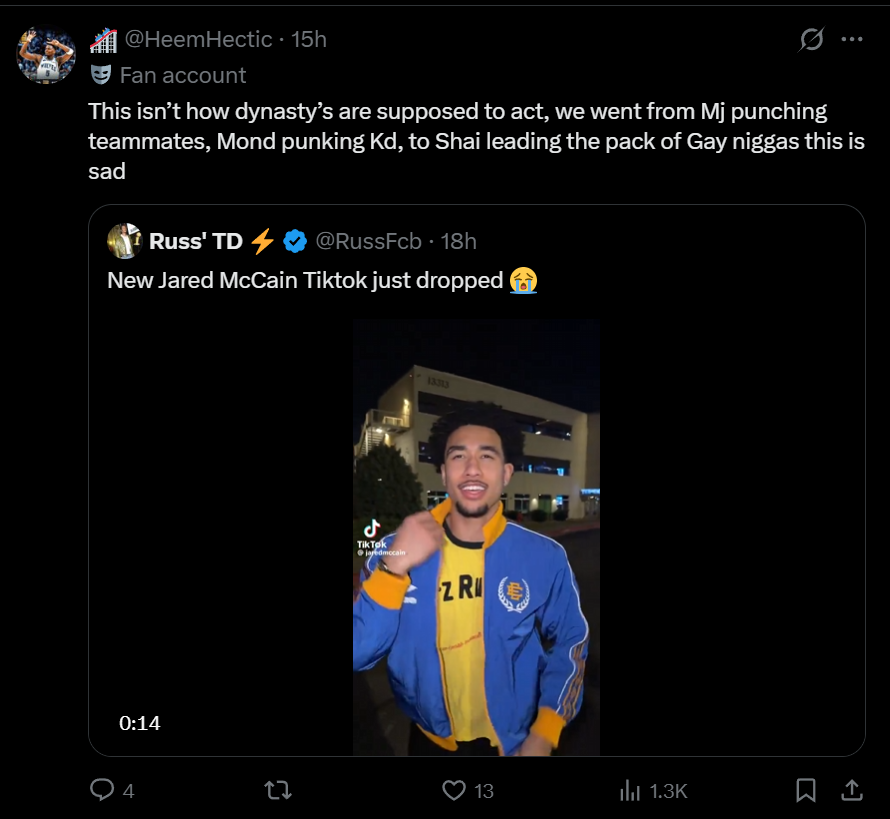Open the three-dot more options menu

pos(852,39)
